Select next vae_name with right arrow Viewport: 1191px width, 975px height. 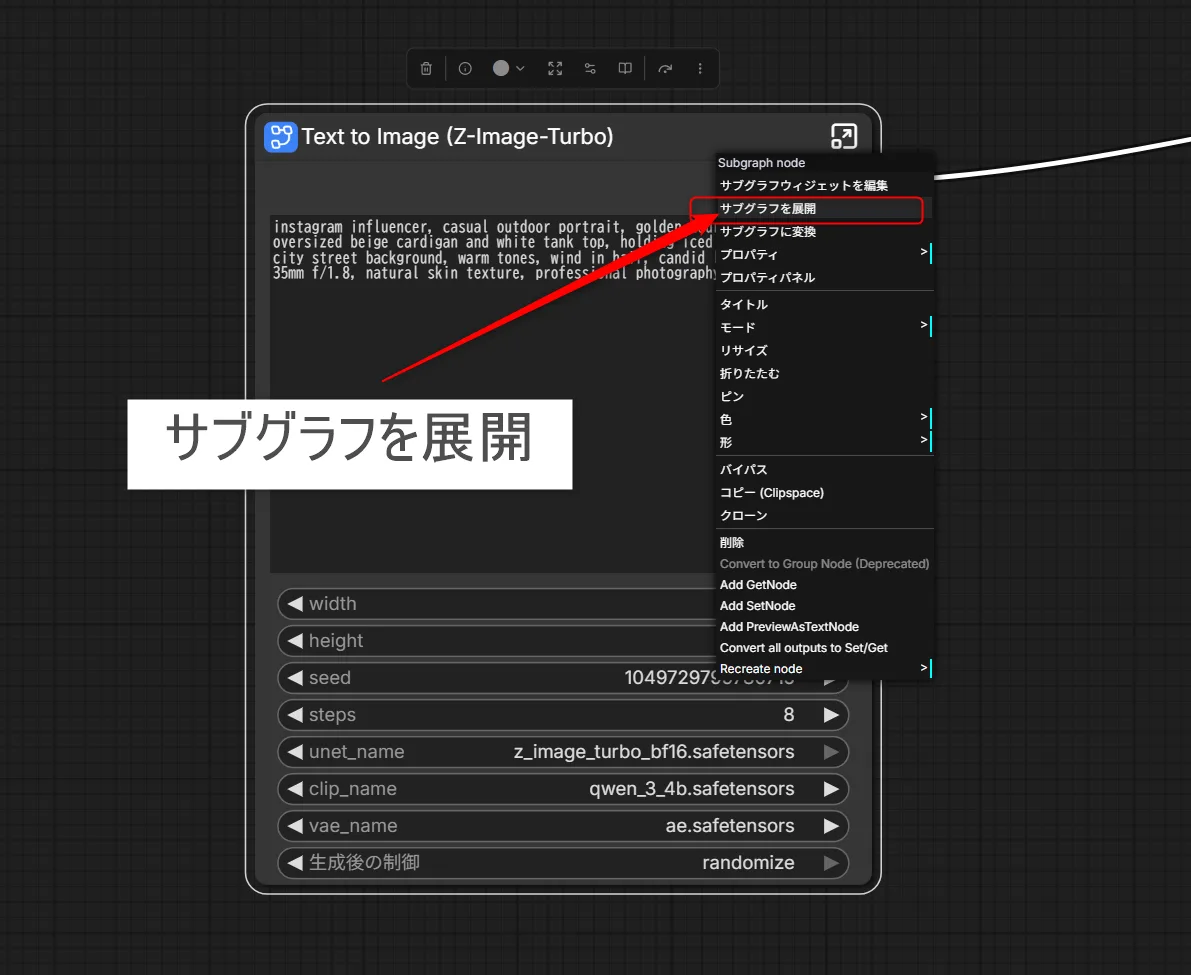point(832,825)
